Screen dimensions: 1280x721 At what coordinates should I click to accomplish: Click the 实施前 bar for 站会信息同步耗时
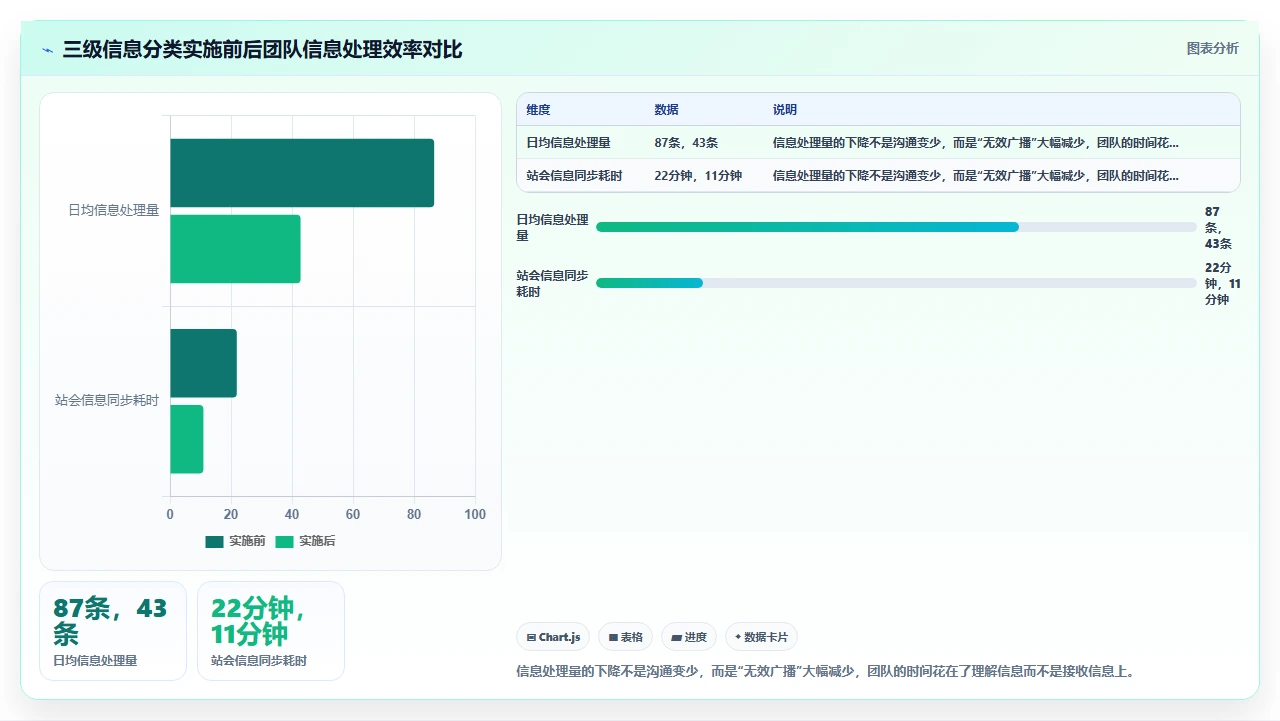203,363
